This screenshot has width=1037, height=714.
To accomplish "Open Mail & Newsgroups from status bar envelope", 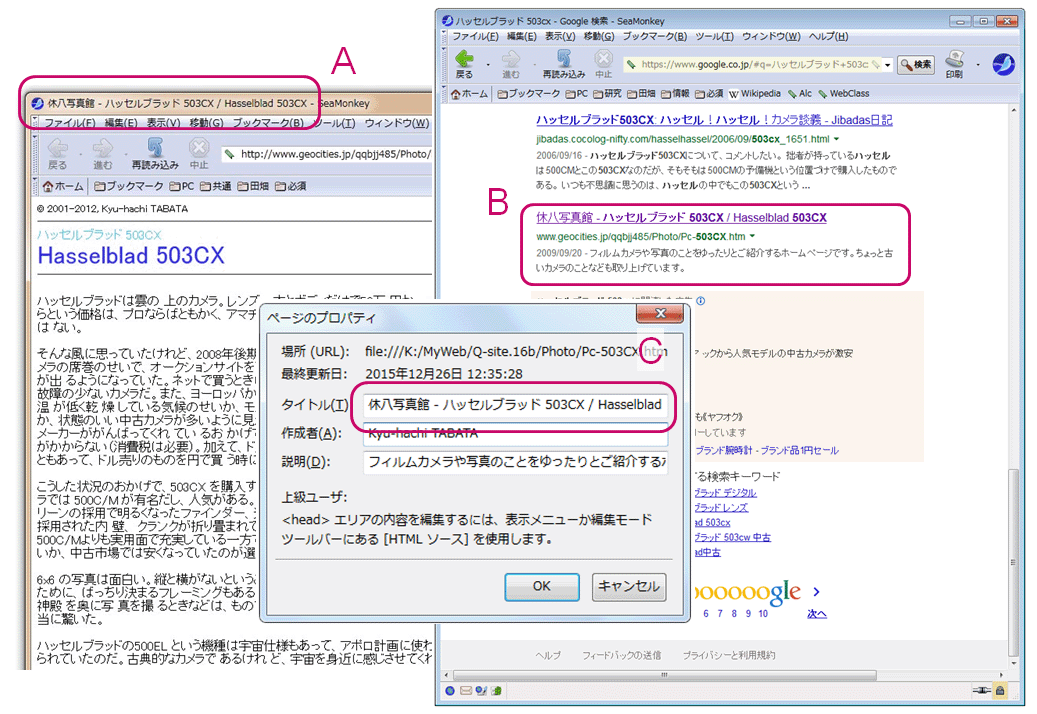I will click(466, 691).
